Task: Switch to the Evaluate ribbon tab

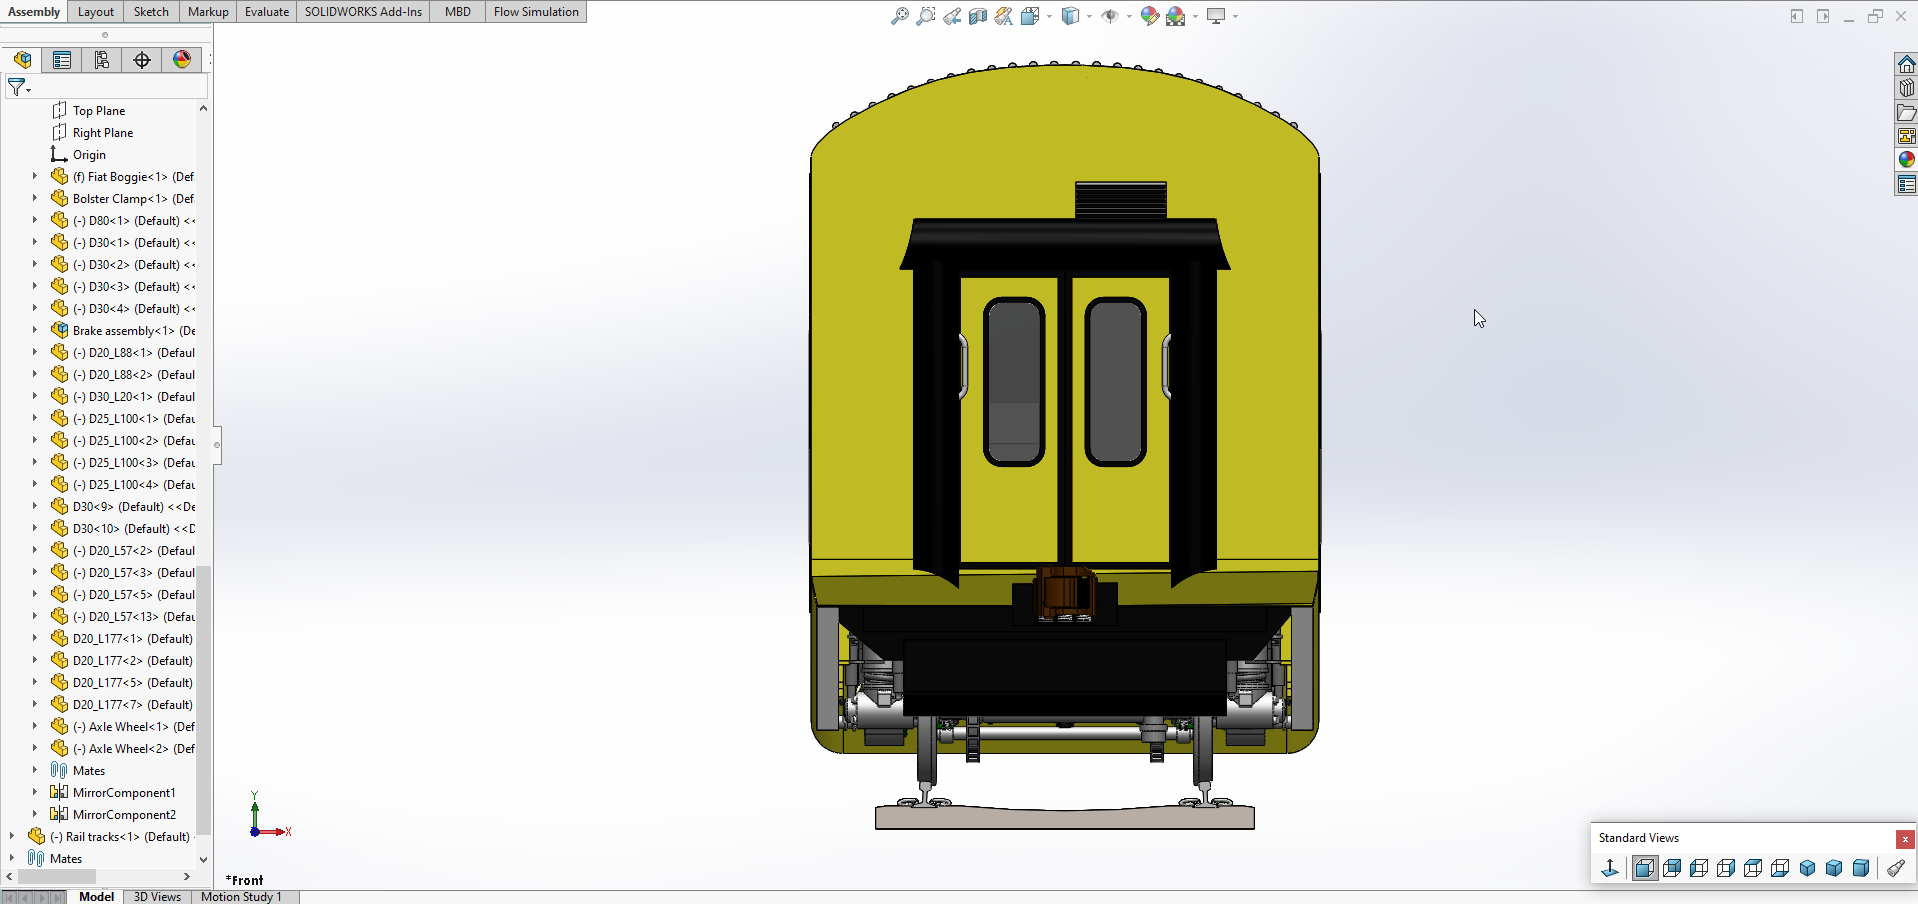Action: pos(267,12)
